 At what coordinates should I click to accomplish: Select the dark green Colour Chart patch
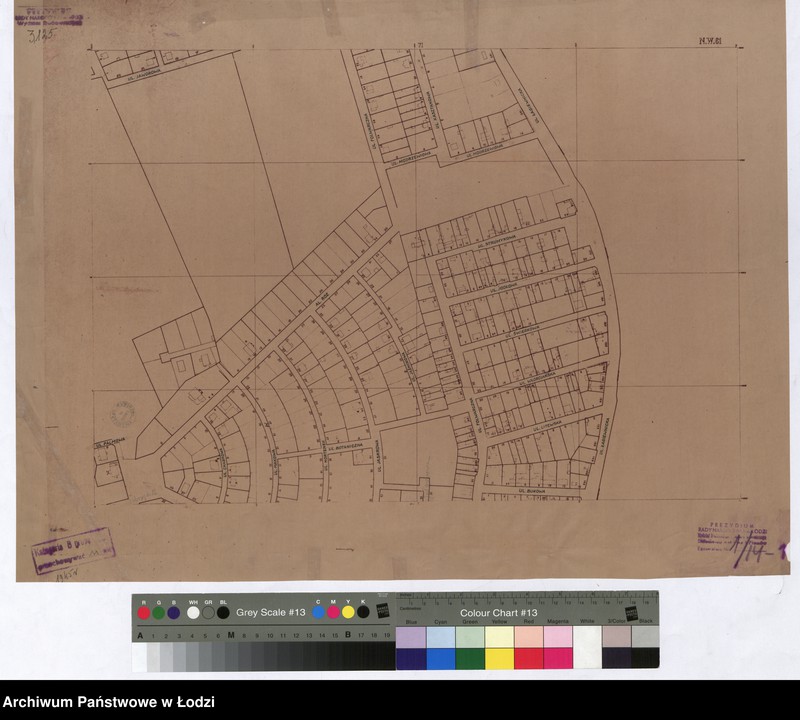(x=470, y=658)
